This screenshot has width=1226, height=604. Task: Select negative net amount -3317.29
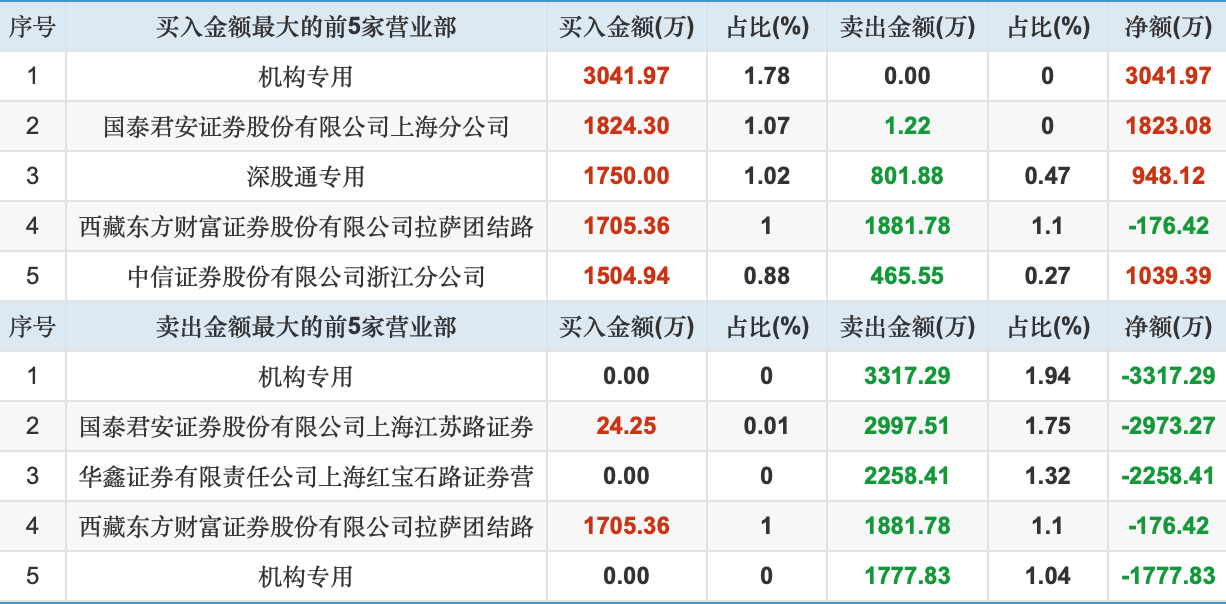pyautogui.click(x=1168, y=376)
